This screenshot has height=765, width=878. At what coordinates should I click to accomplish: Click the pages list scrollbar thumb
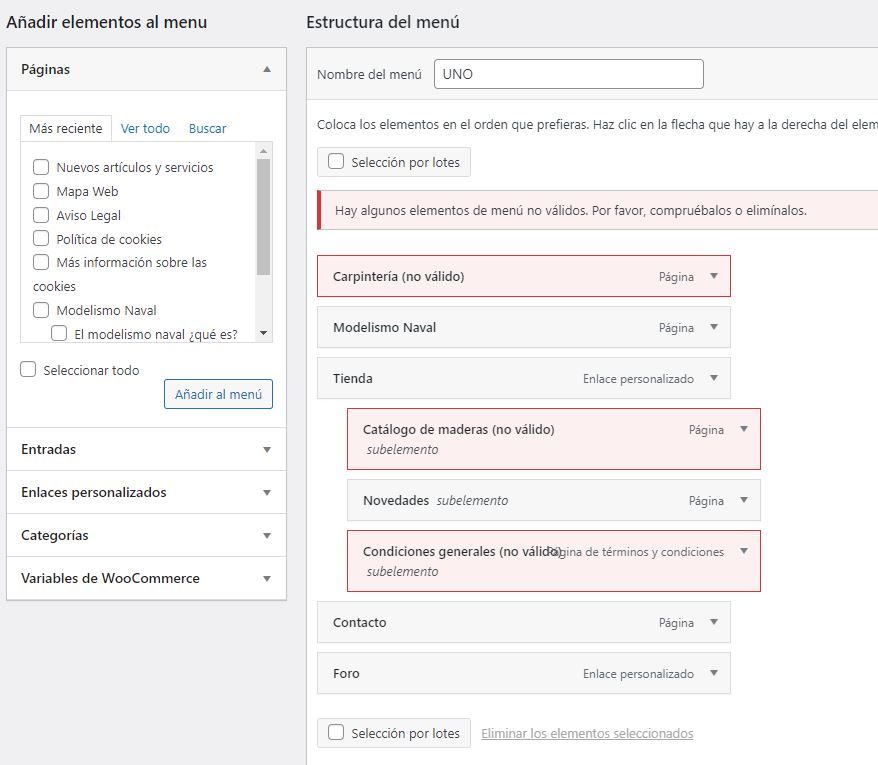[x=263, y=217]
